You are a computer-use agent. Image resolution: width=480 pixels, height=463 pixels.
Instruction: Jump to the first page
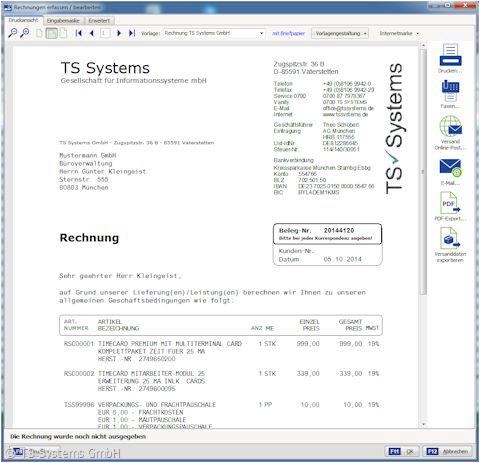(x=79, y=33)
